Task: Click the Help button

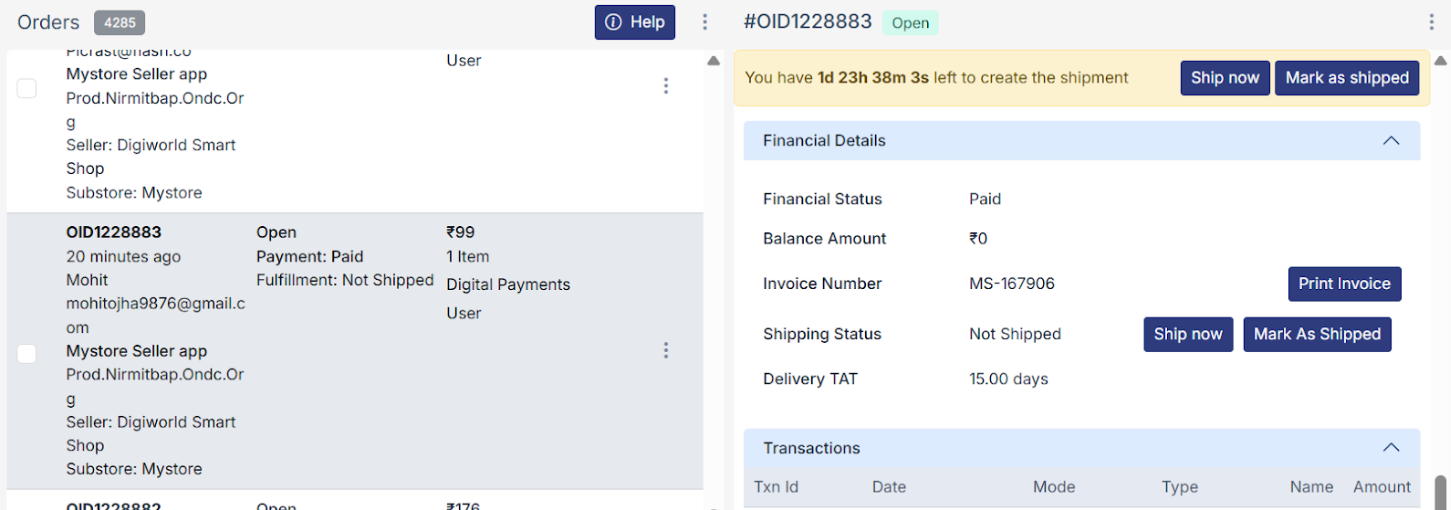Action: coord(634,22)
